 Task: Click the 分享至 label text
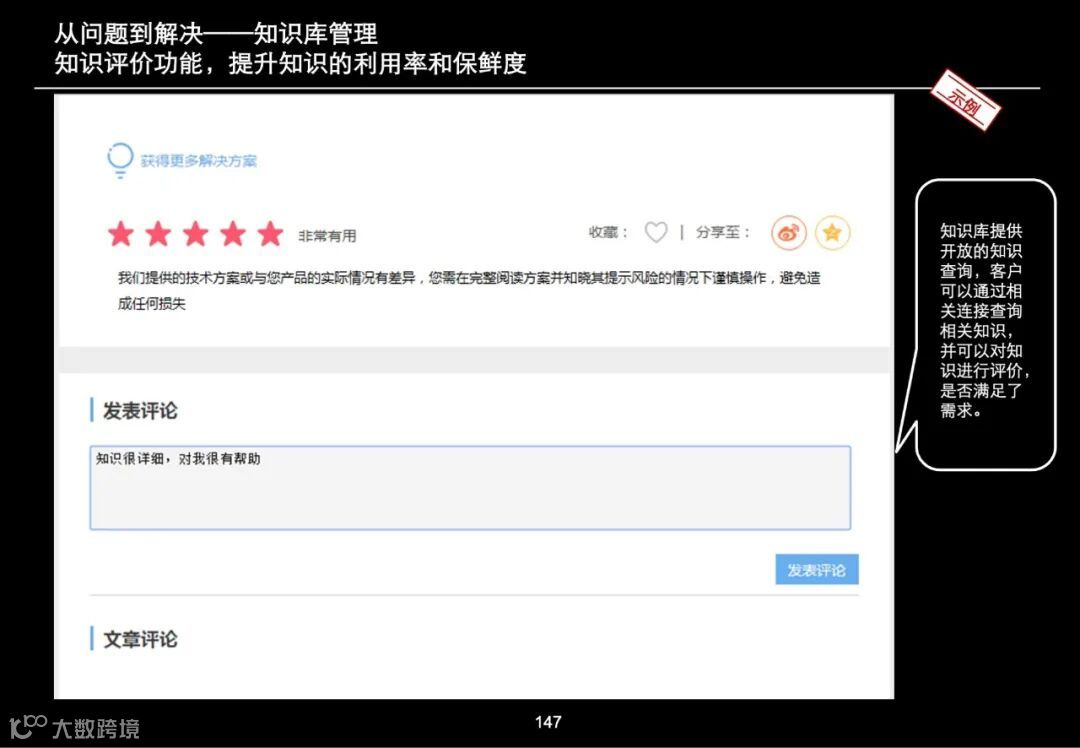722,232
